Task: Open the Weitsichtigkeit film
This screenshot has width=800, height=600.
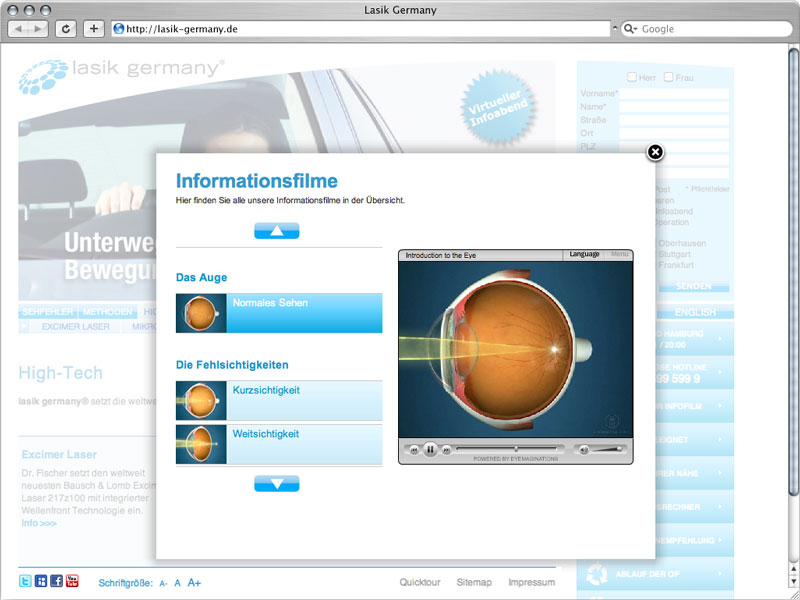Action: point(279,444)
